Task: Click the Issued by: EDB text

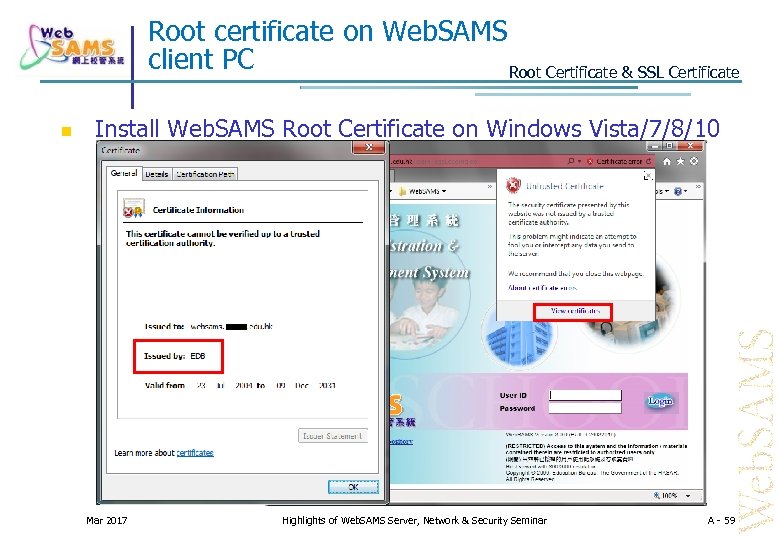Action: point(175,356)
